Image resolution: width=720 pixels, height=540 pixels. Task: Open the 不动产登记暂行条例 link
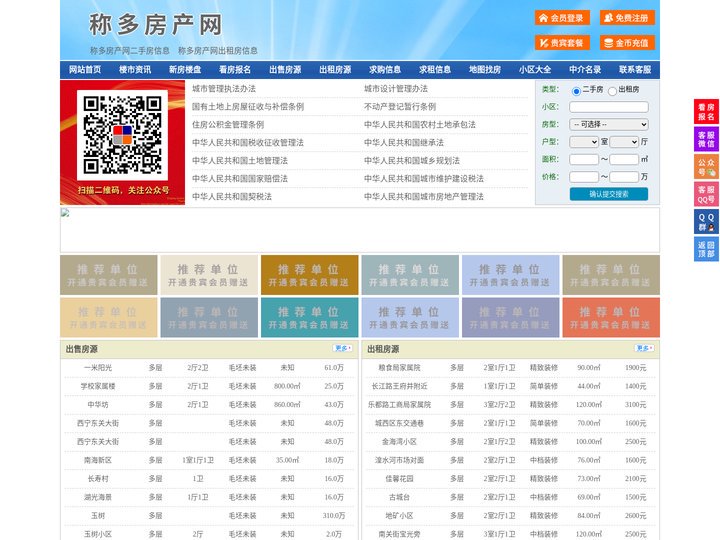point(400,107)
